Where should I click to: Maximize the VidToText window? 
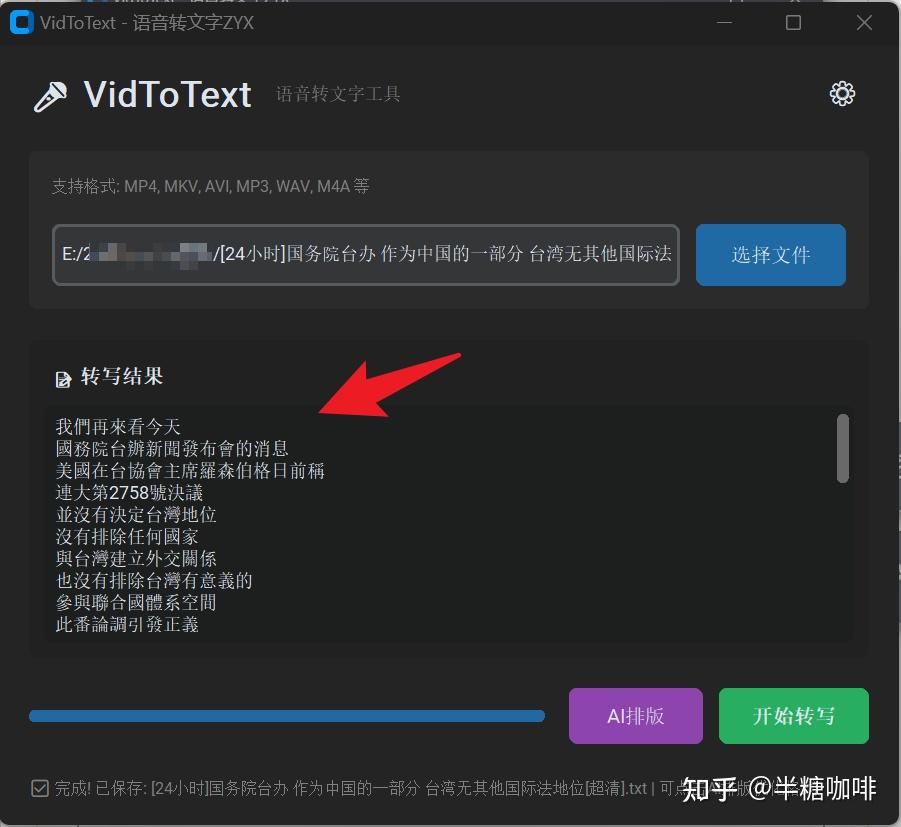pos(793,22)
